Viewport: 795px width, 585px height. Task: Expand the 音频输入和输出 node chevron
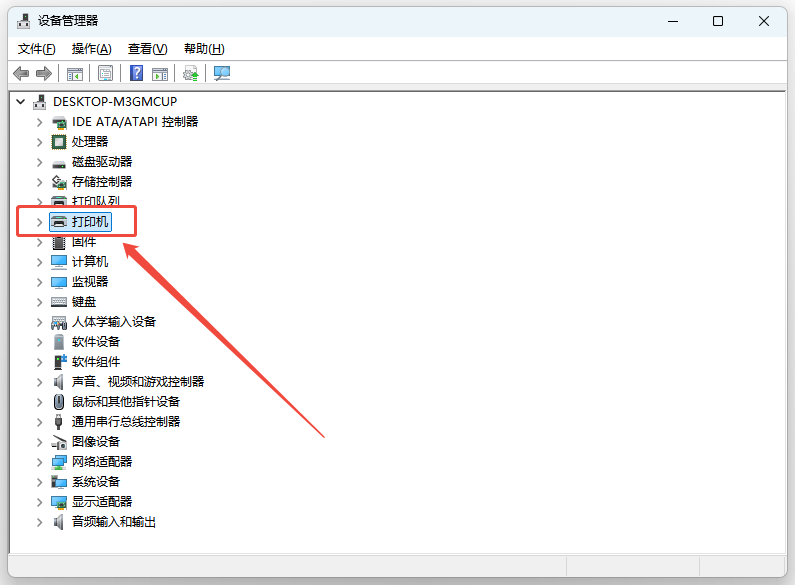coord(40,522)
